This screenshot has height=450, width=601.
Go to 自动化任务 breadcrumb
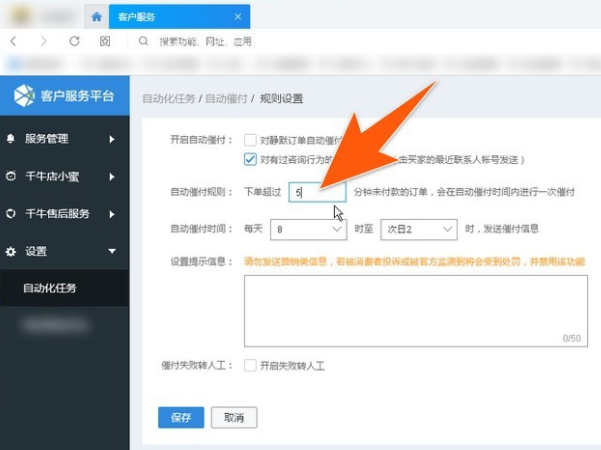click(x=169, y=99)
